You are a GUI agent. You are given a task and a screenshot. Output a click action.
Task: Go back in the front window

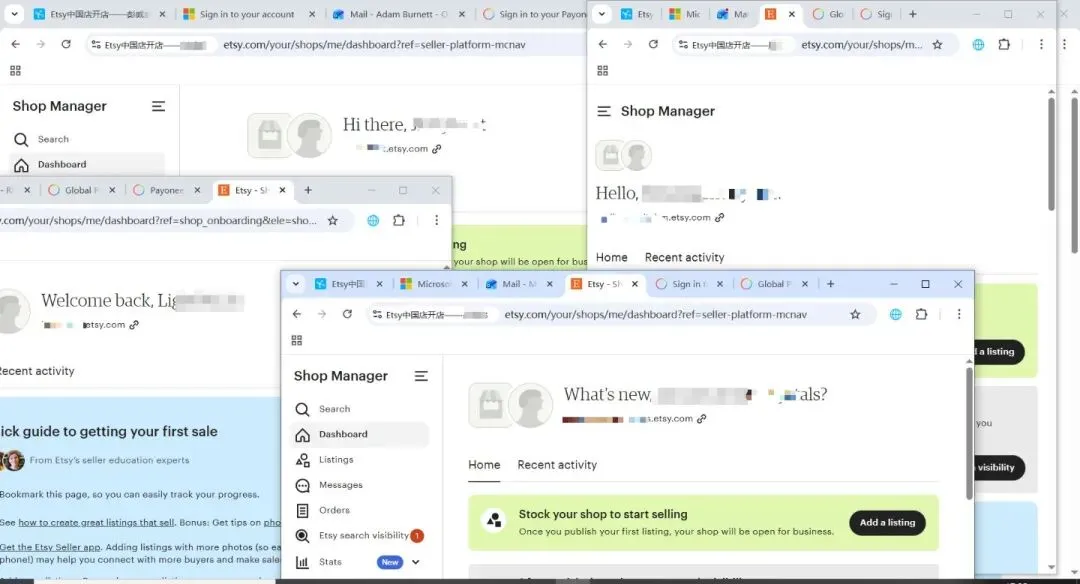pos(297,314)
